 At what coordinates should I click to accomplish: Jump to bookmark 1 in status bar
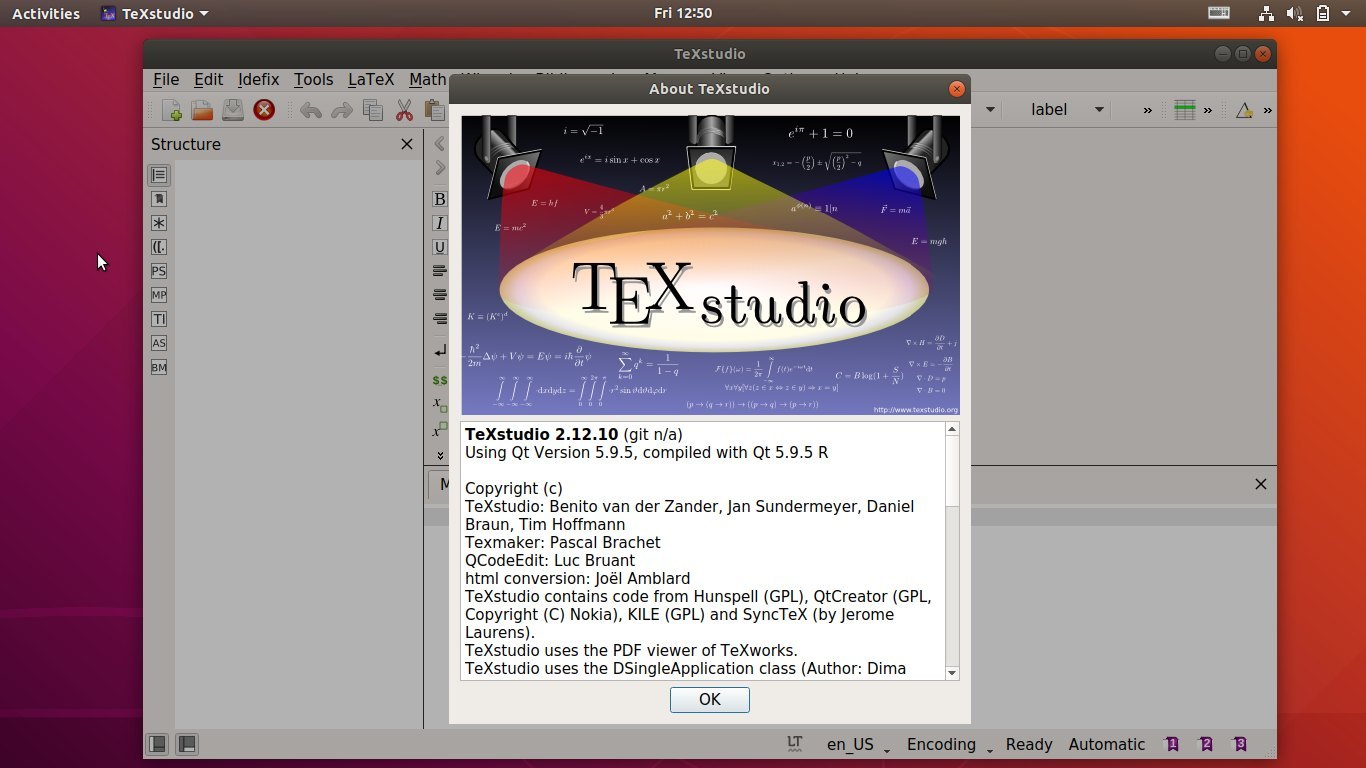[1172, 744]
